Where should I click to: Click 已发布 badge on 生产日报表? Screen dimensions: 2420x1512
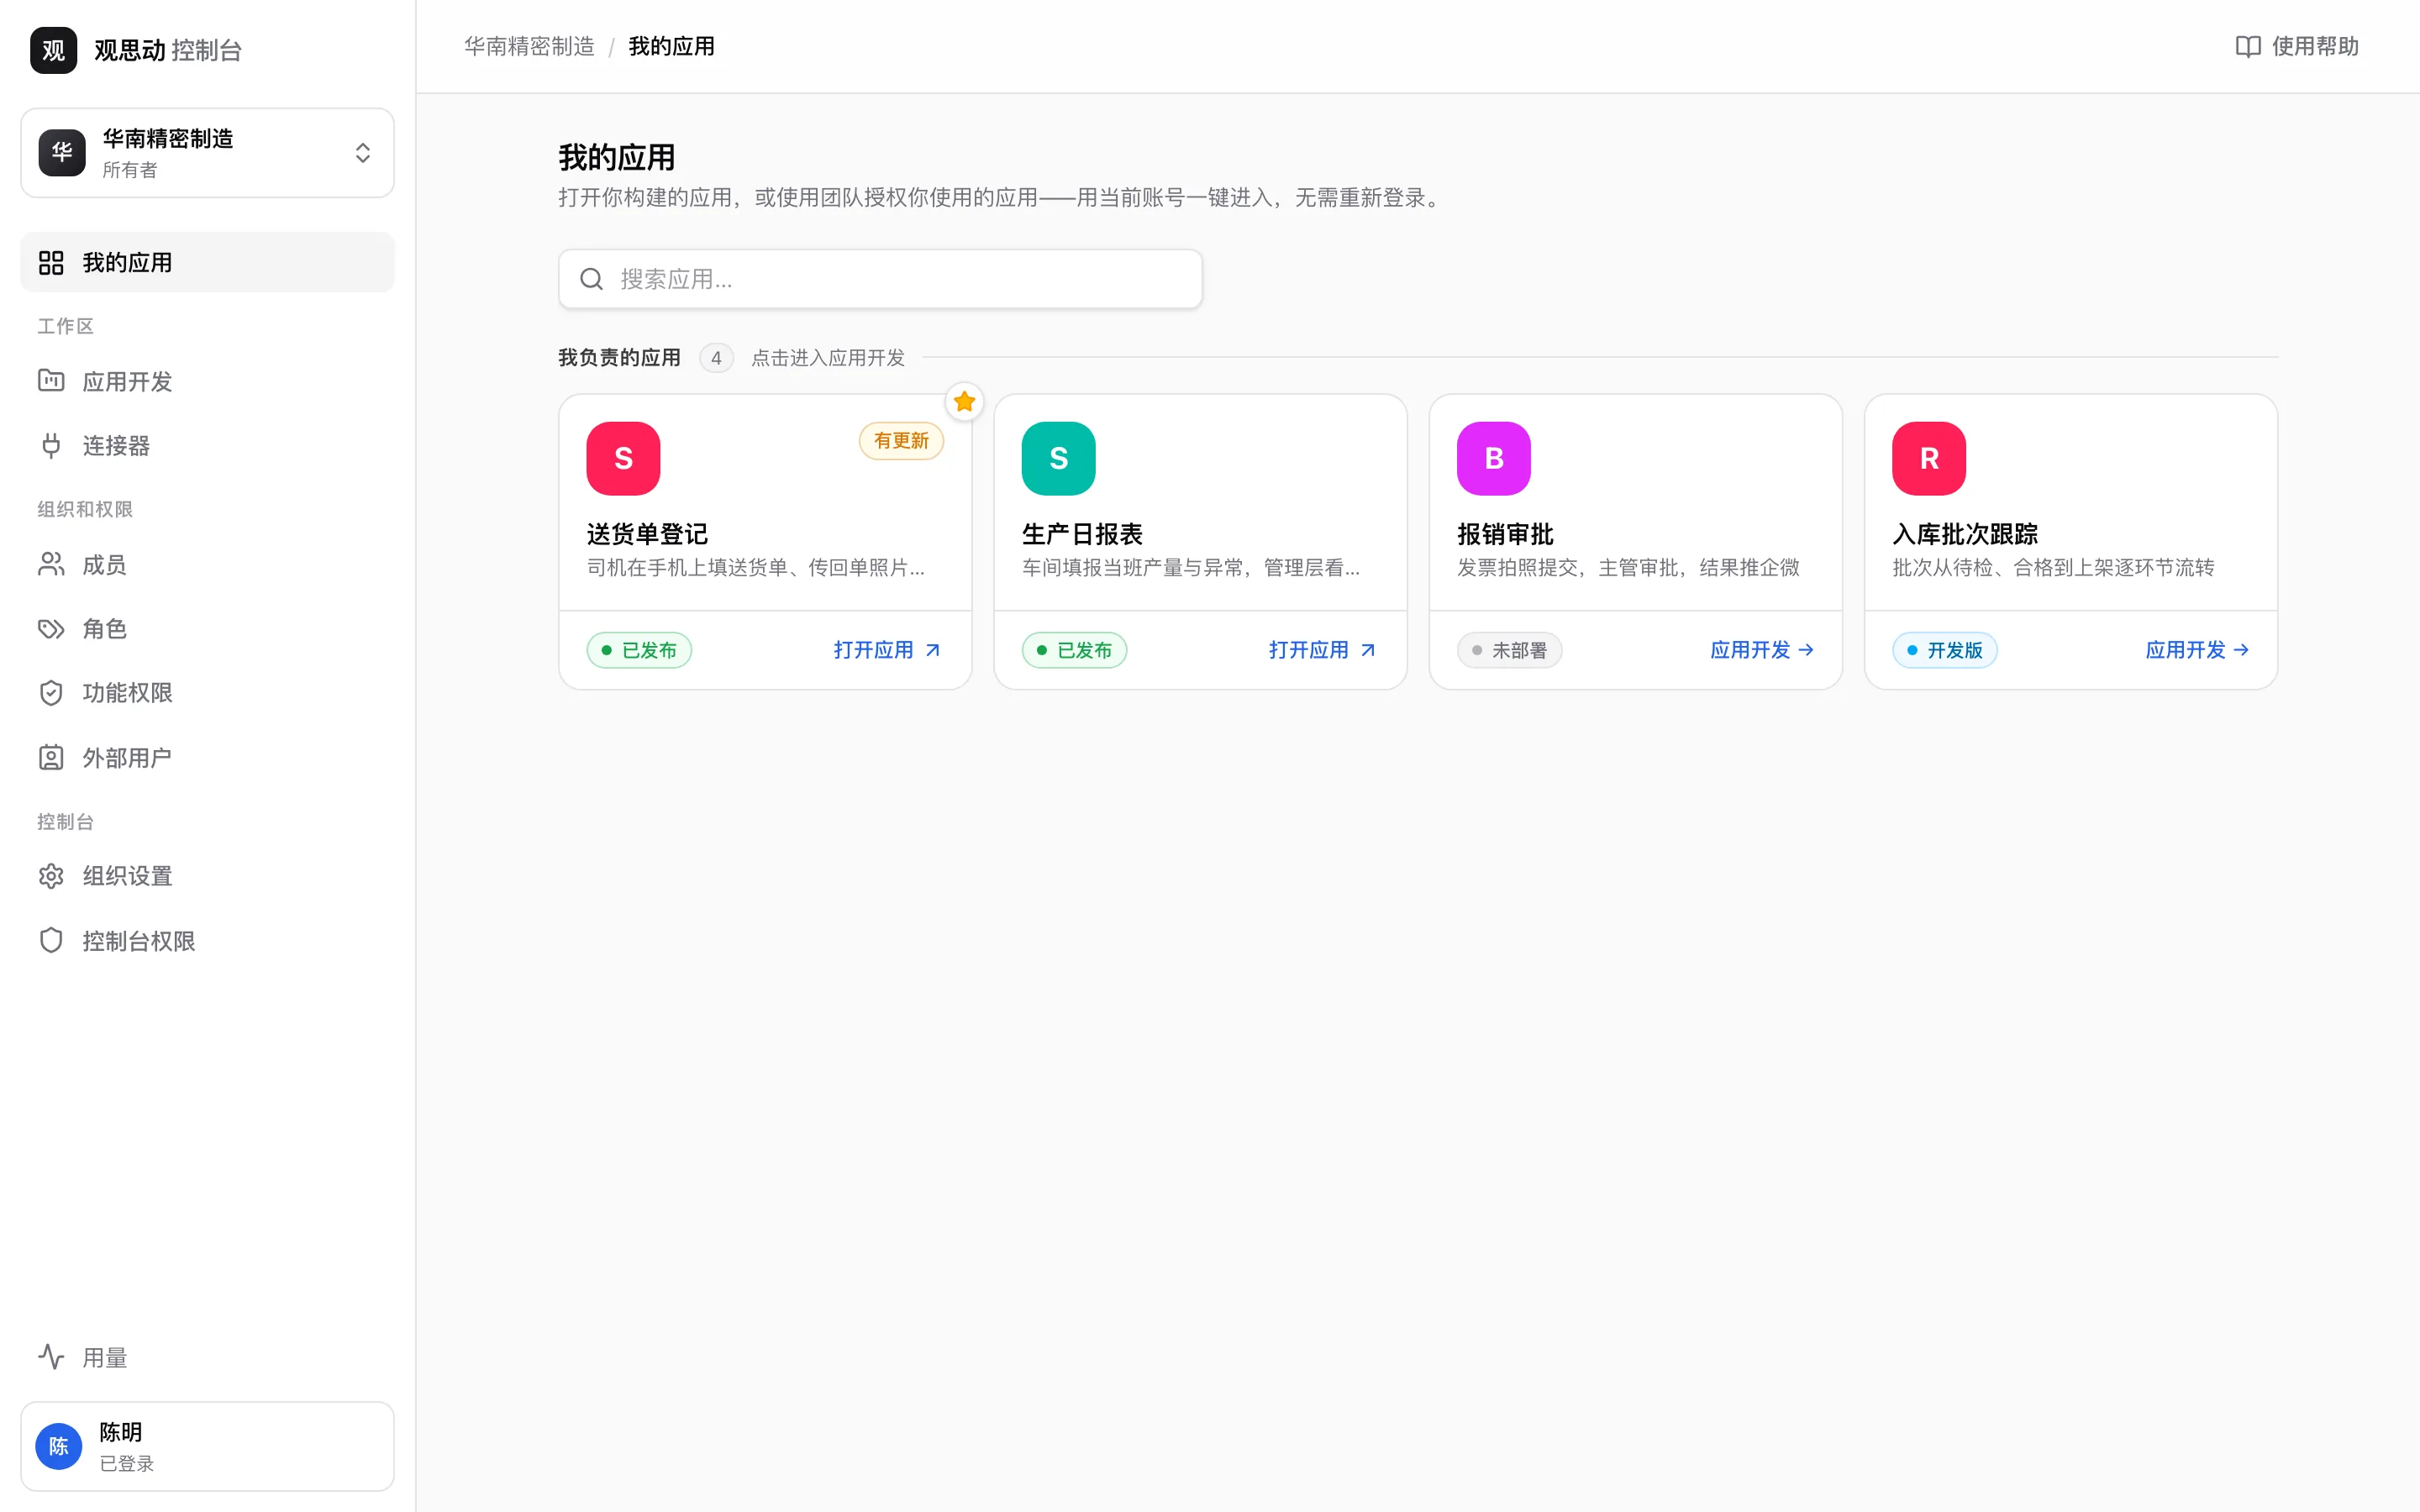[1074, 650]
